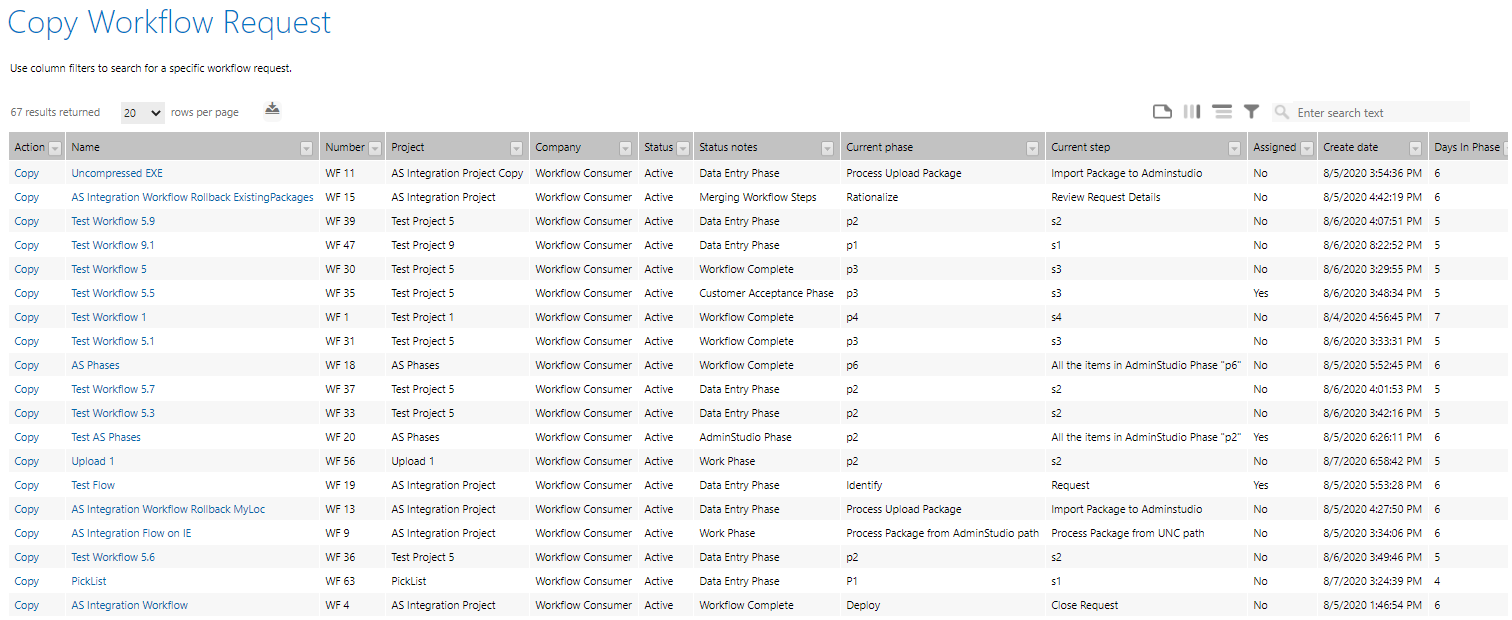Click Copy link for Uncompressed EXE row
The width and height of the screenshot is (1512, 620).
click(27, 173)
